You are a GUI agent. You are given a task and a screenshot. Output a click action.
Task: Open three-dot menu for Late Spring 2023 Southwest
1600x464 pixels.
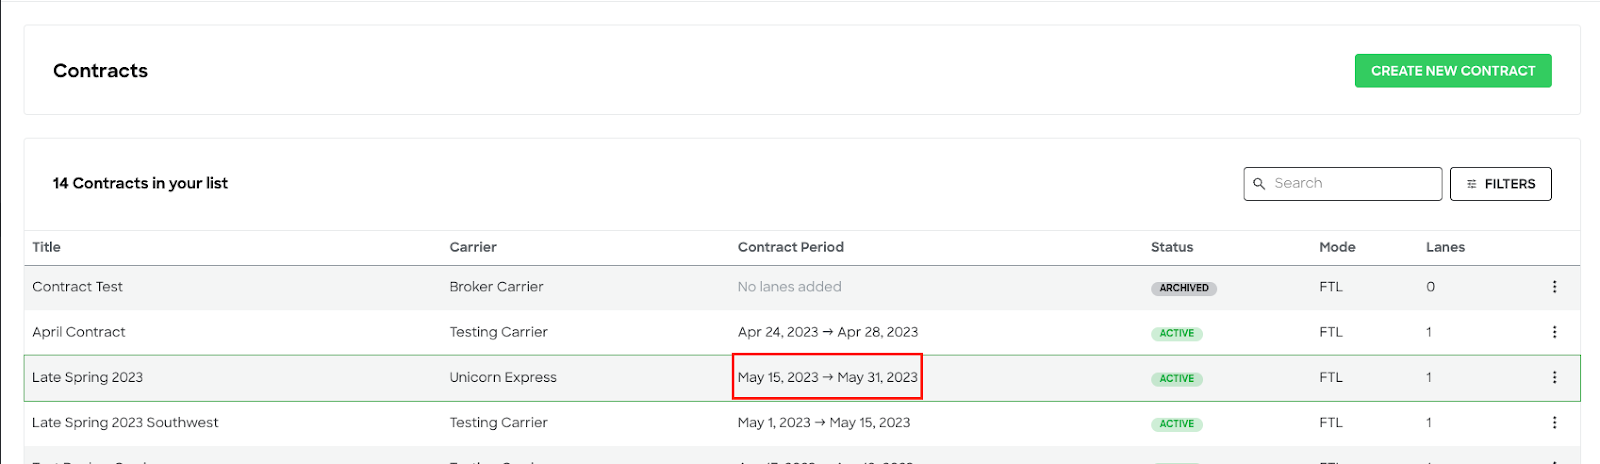[x=1554, y=423]
